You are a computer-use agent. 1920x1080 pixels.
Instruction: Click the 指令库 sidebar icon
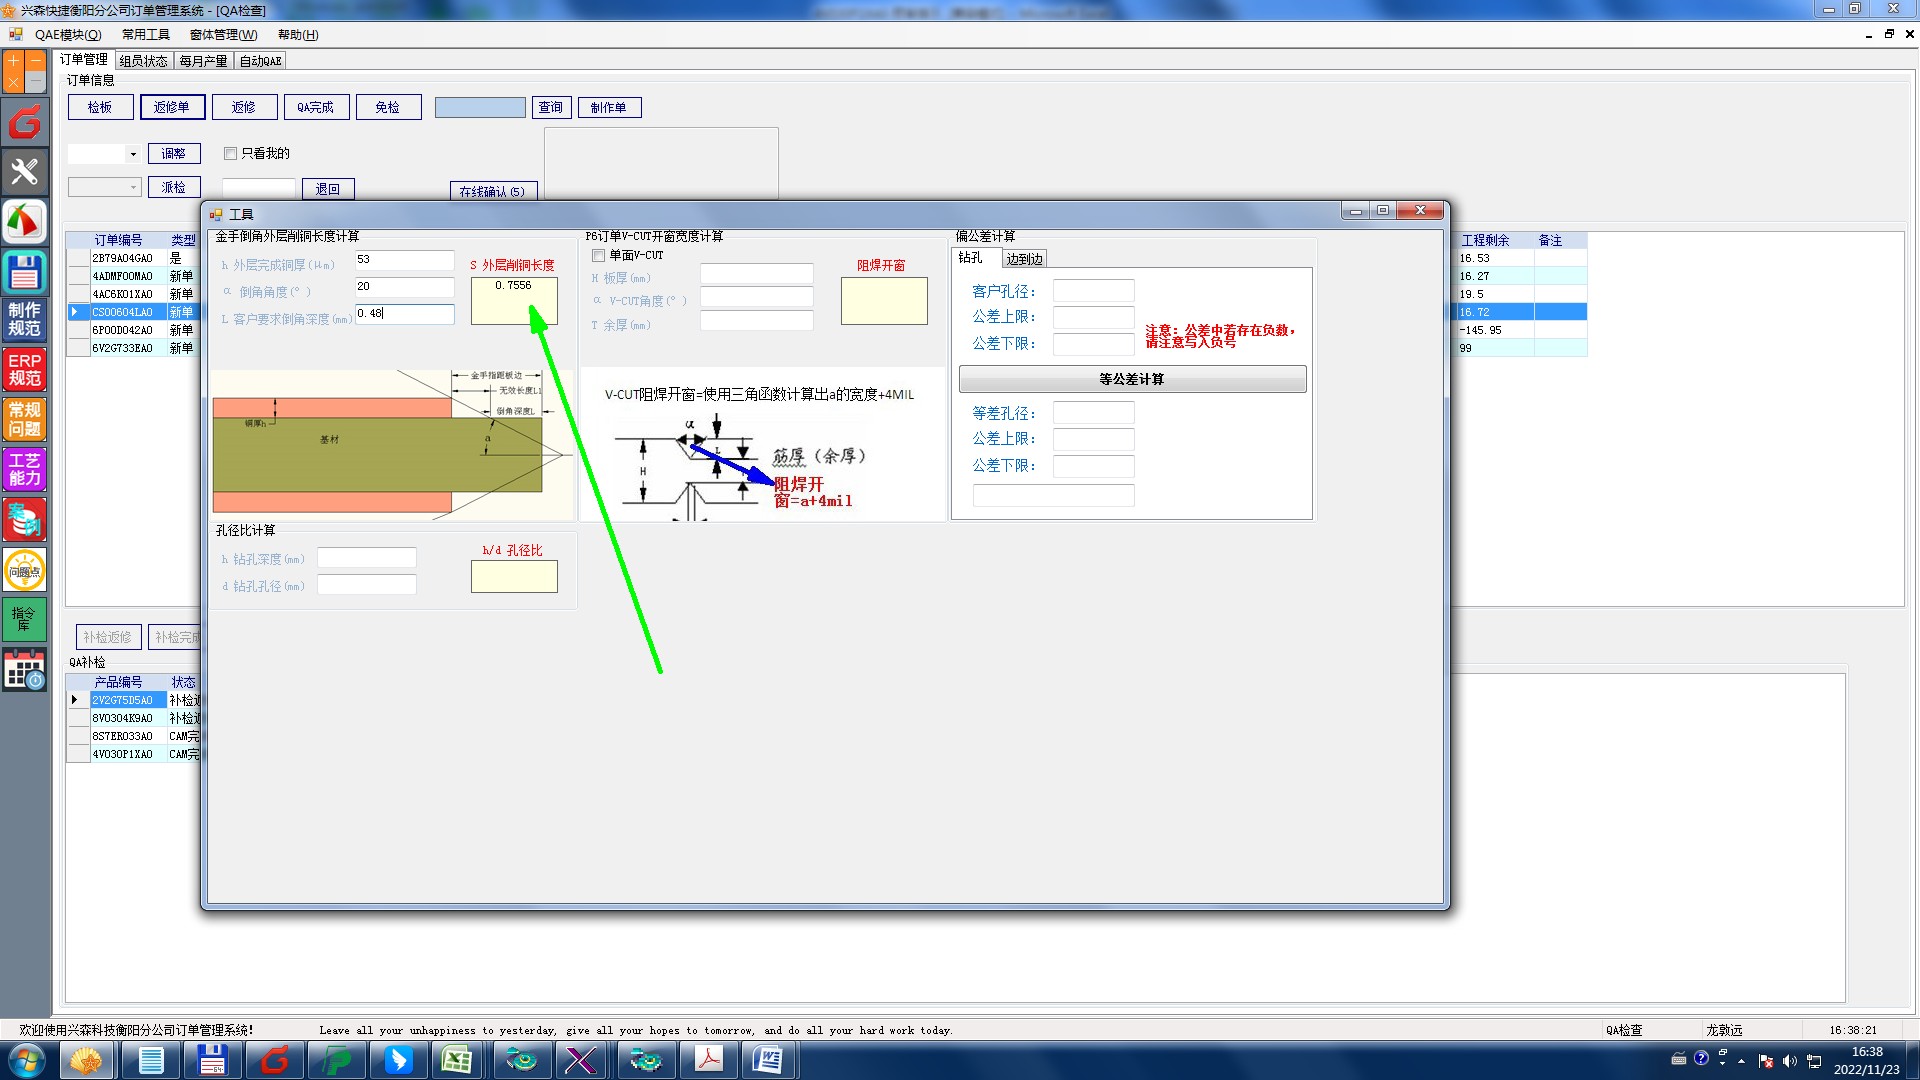coord(25,619)
